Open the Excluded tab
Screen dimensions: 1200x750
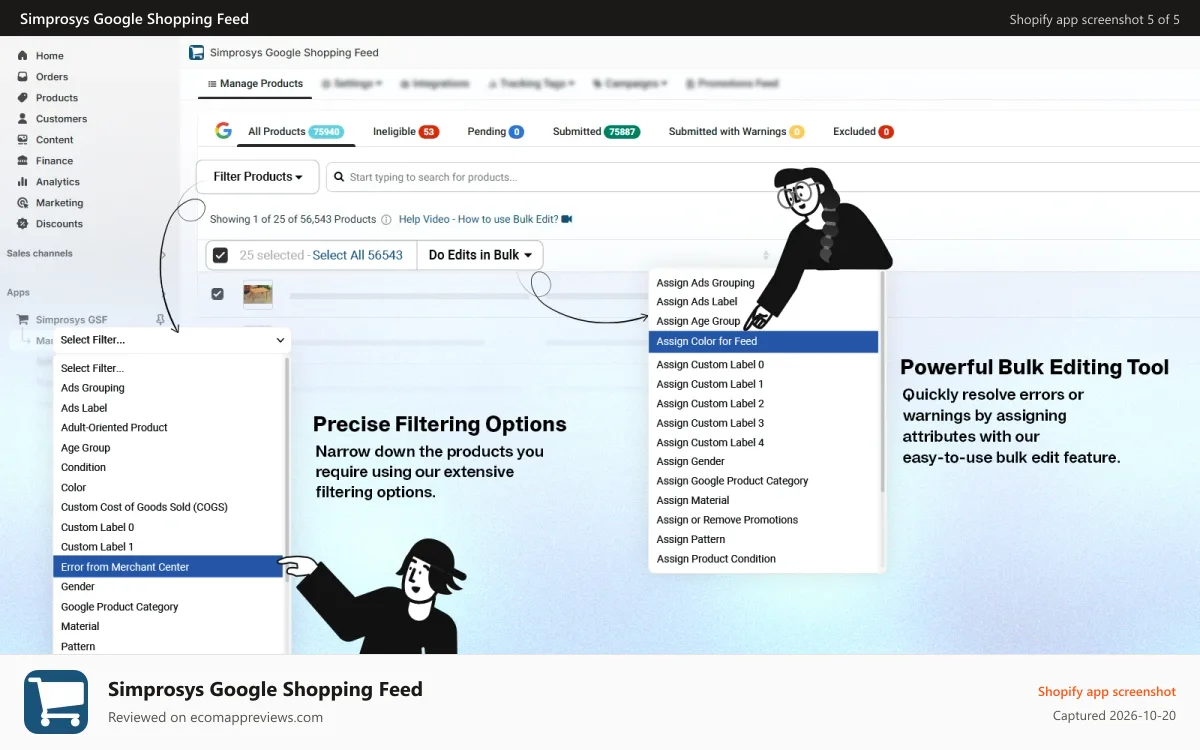tap(863, 131)
